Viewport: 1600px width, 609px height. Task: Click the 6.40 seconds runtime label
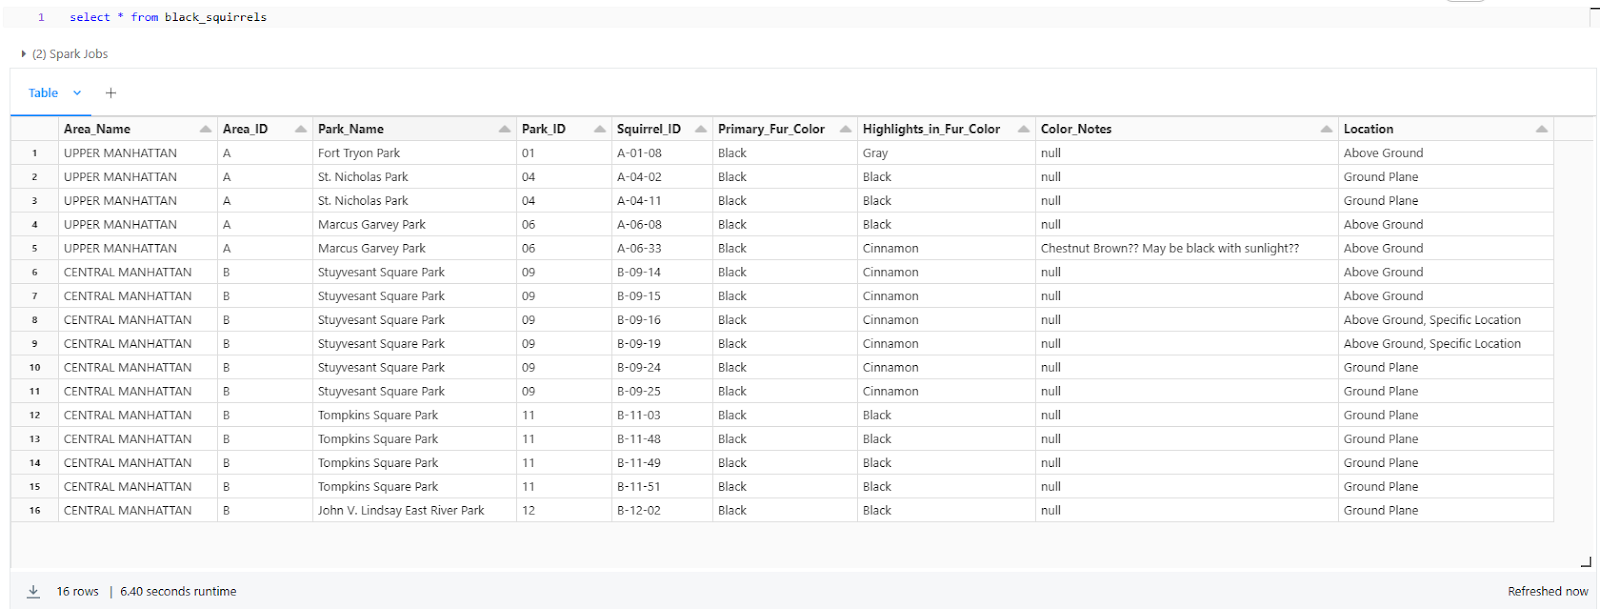(178, 591)
